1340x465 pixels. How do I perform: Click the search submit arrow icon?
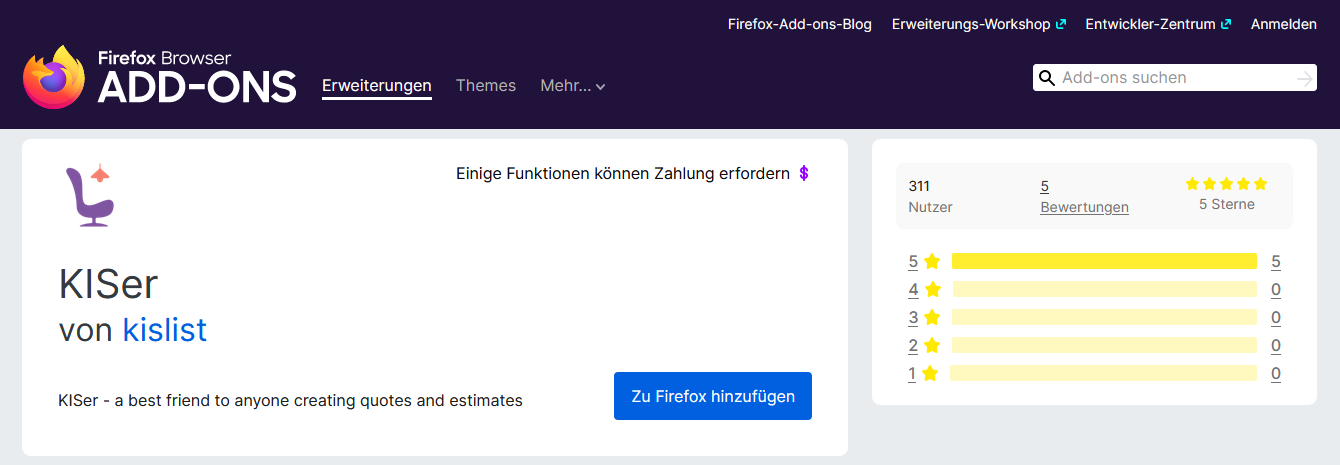click(1304, 79)
